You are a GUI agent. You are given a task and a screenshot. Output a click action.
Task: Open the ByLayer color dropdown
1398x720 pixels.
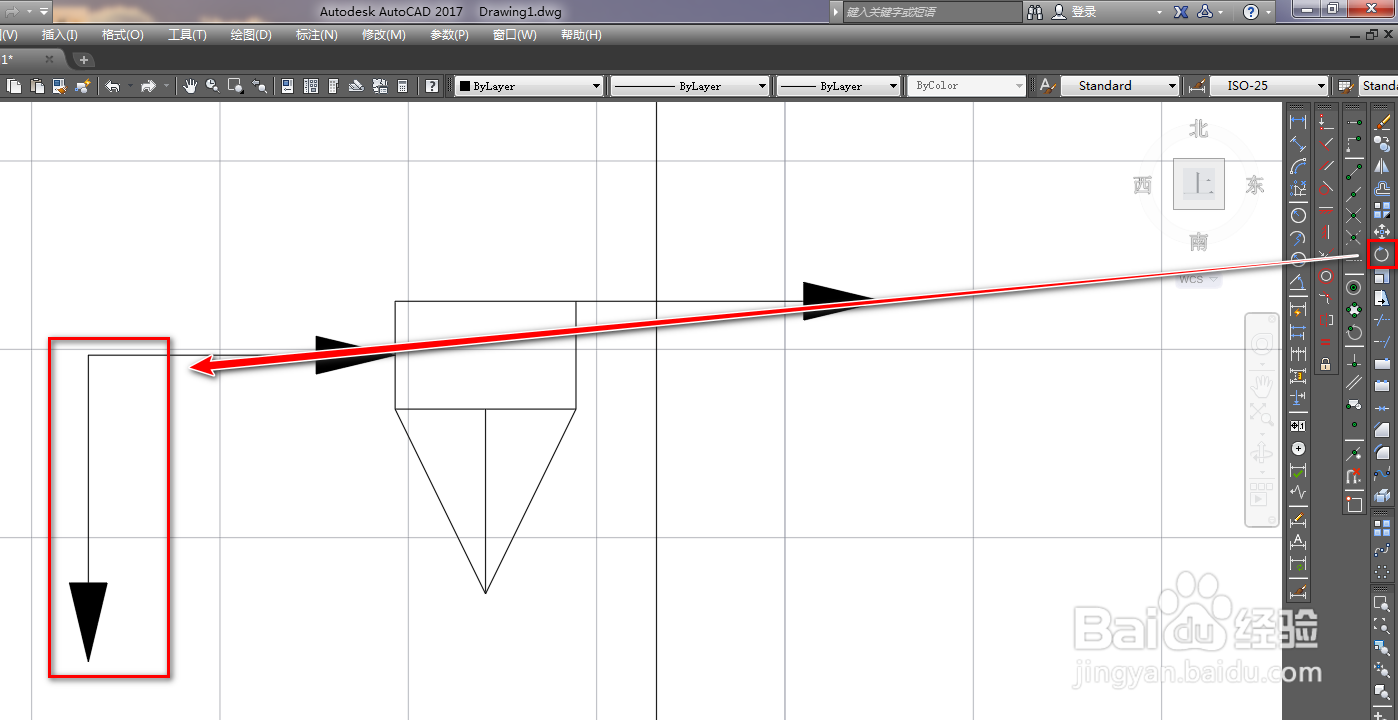pyautogui.click(x=529, y=86)
